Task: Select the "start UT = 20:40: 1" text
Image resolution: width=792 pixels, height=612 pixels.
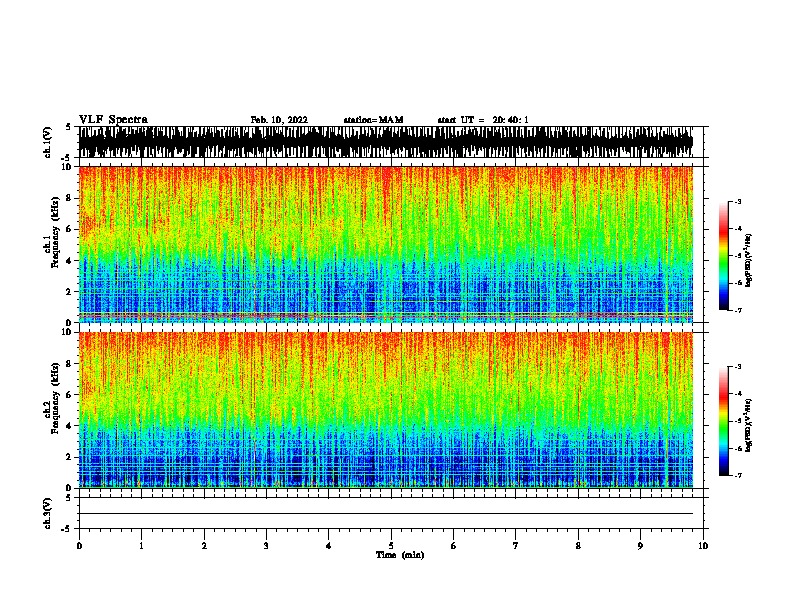Action: point(483,120)
